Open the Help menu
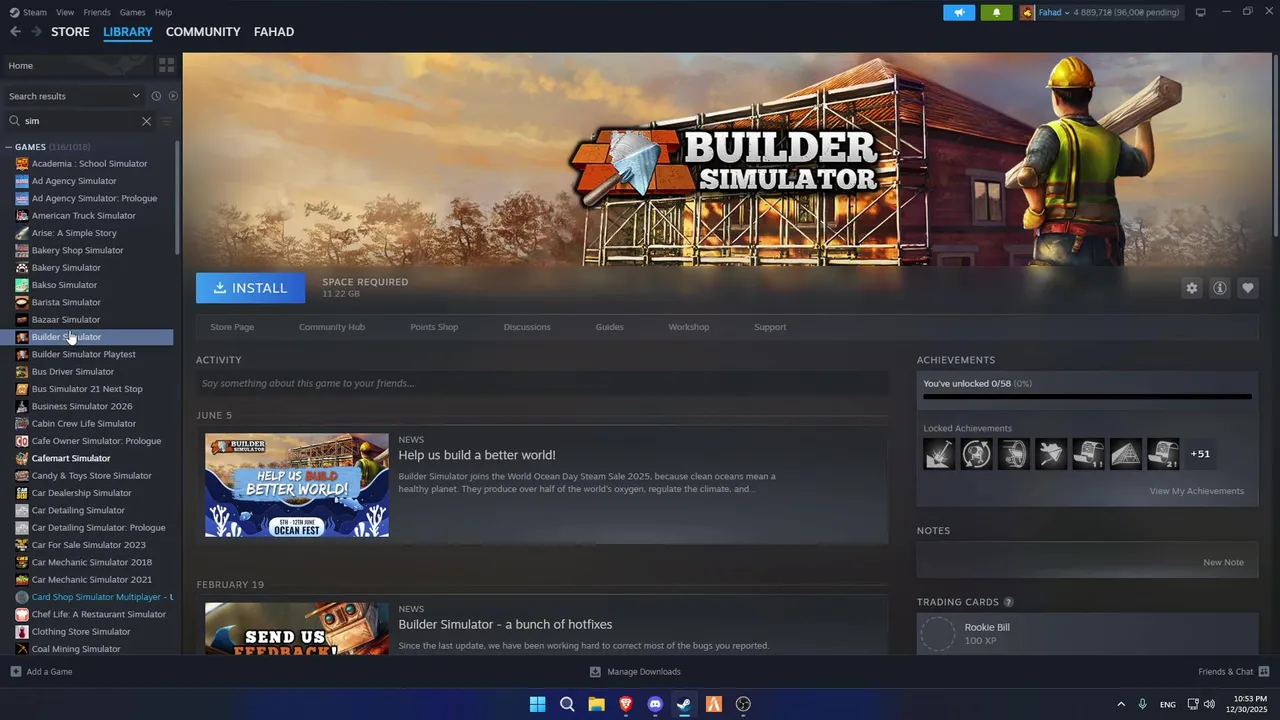Viewport: 1280px width, 720px height. [163, 12]
